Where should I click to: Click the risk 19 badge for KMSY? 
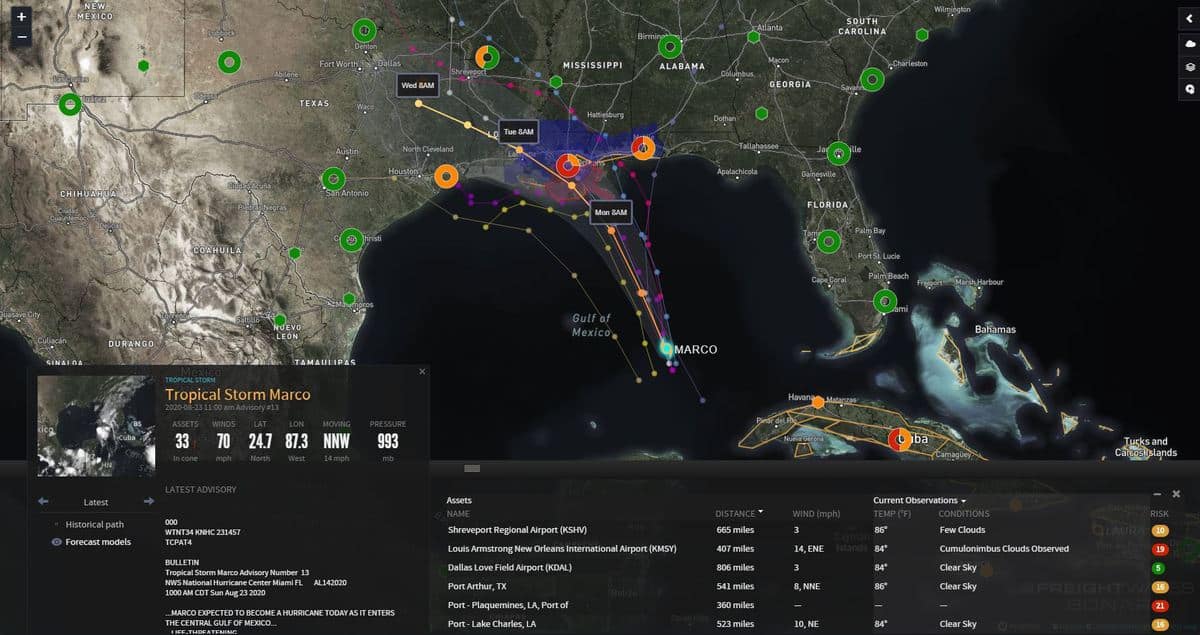[1161, 548]
